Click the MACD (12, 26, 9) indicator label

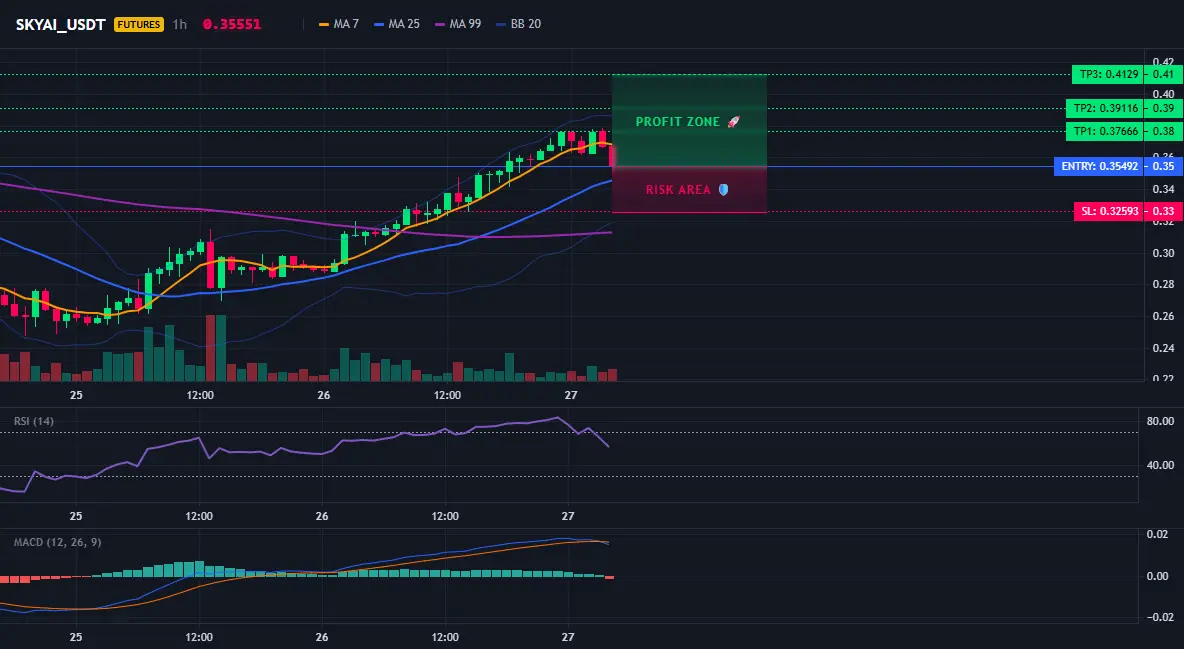click(x=57, y=542)
